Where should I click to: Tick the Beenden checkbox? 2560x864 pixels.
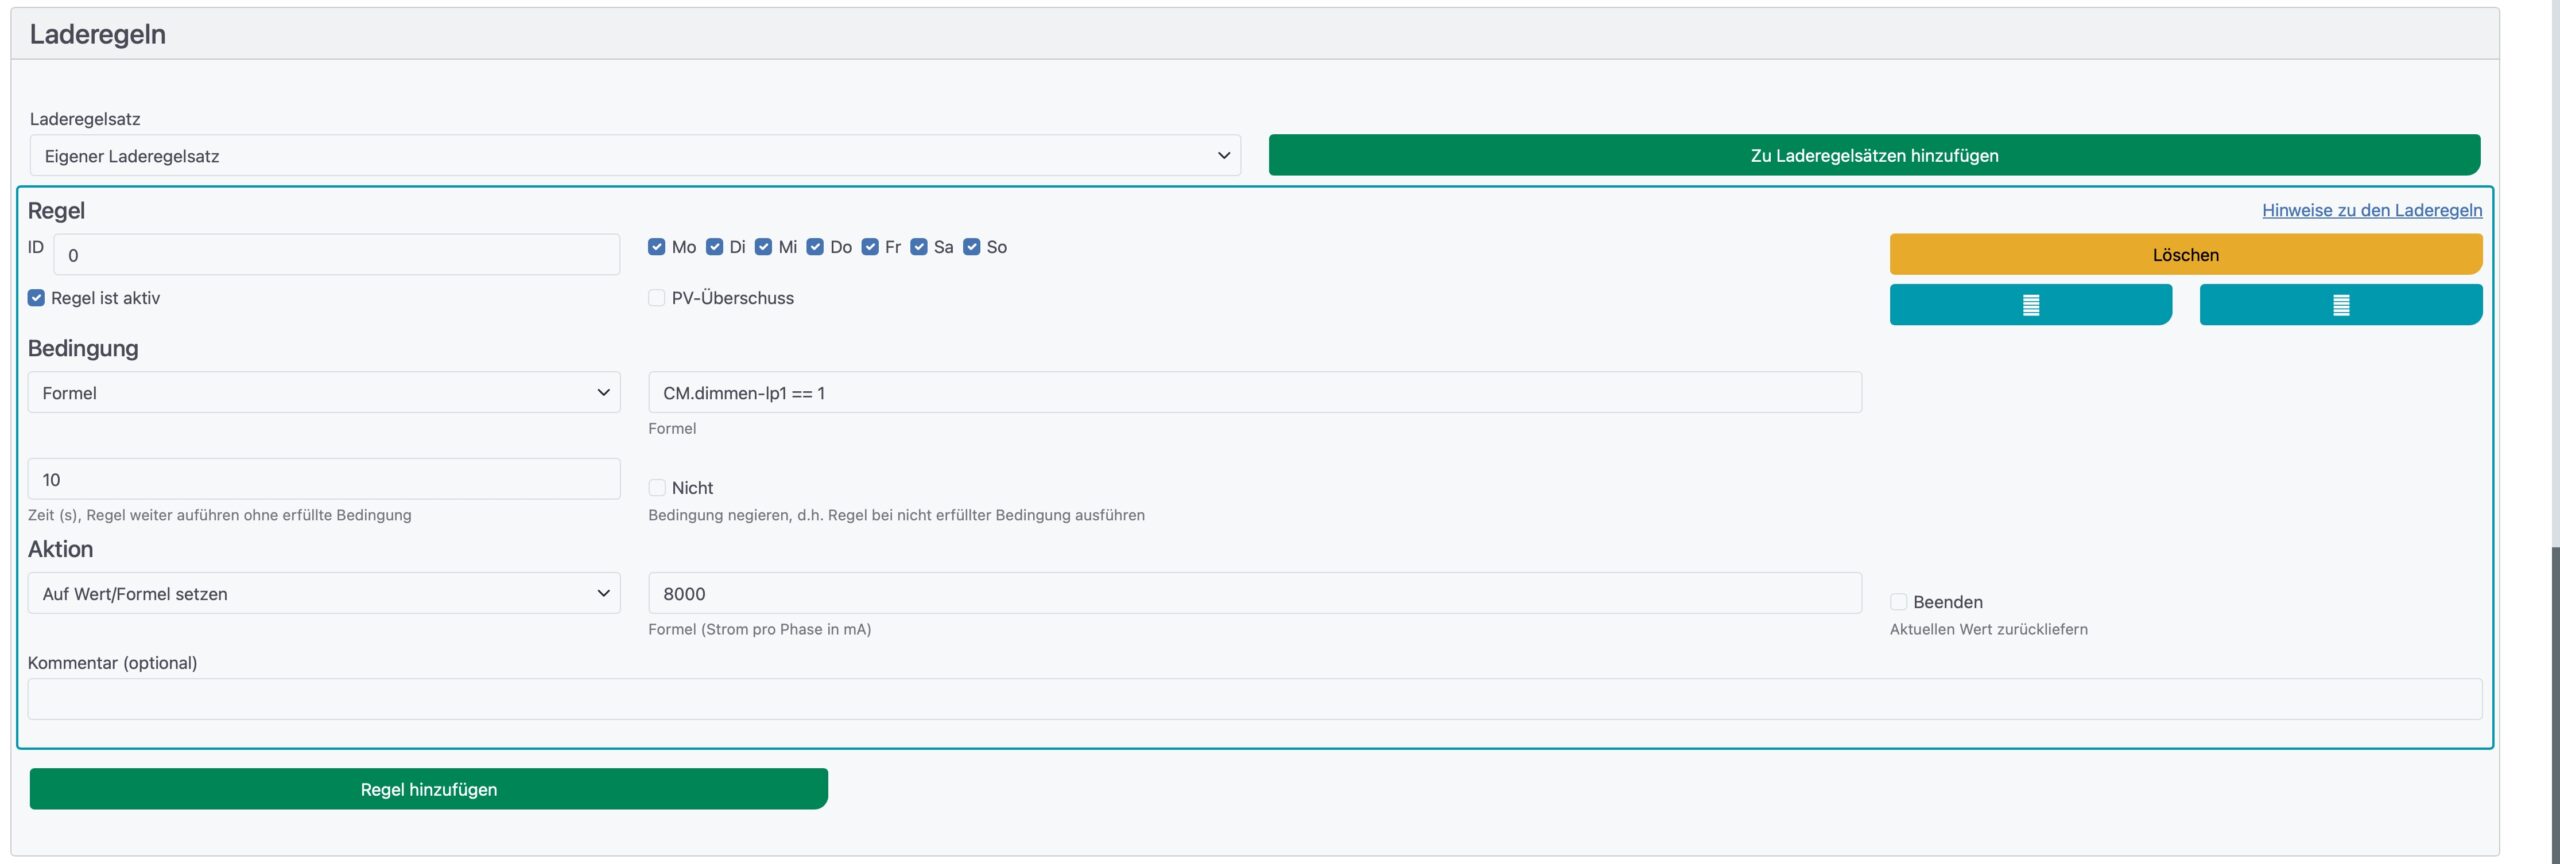[1898, 602]
